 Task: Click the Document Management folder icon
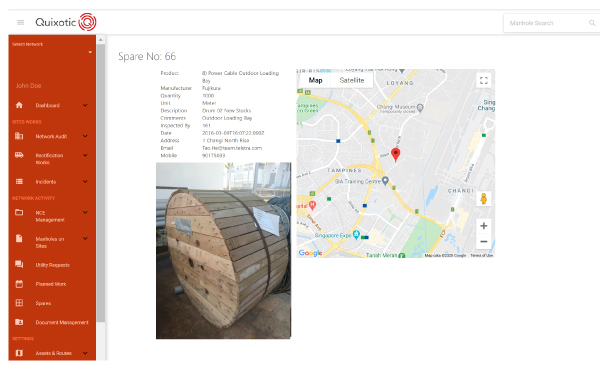(x=19, y=322)
